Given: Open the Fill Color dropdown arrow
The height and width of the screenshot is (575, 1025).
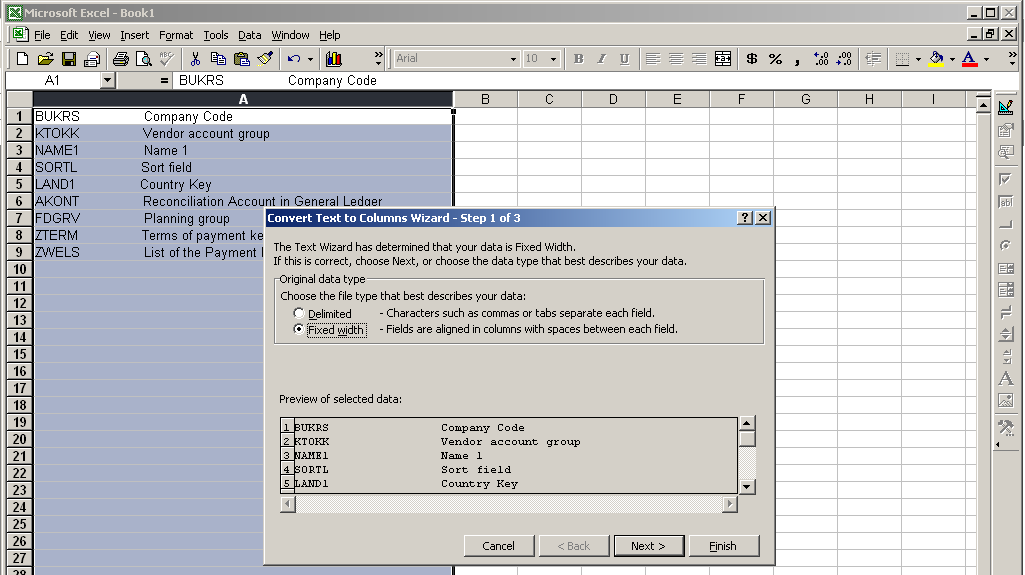Looking at the screenshot, I should [x=952, y=59].
